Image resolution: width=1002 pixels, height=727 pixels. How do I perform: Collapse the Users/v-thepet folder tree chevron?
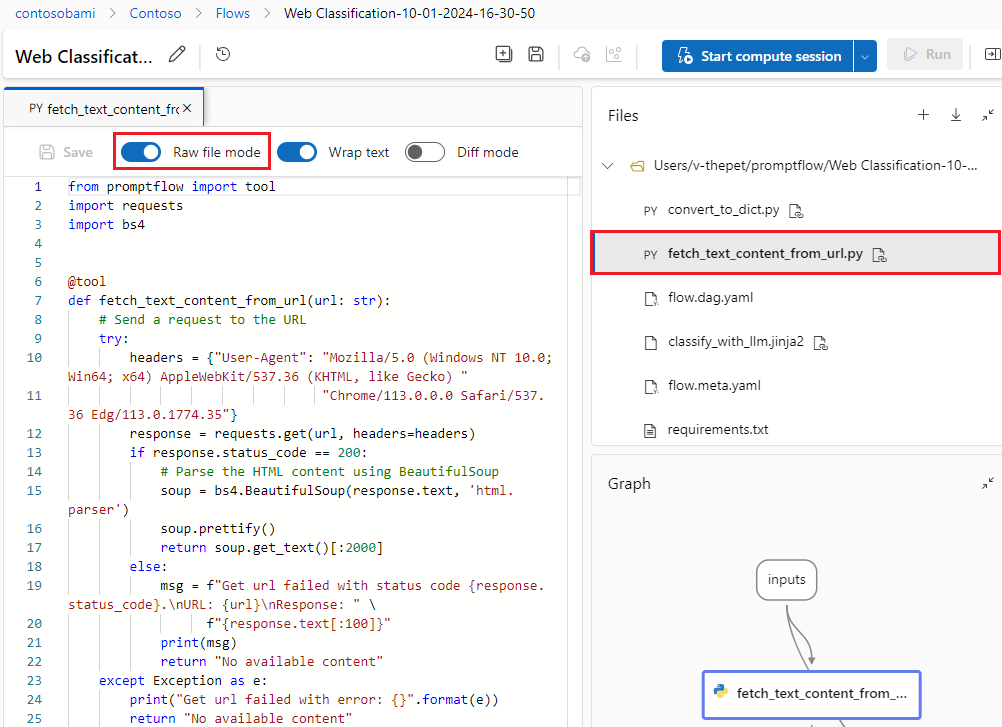pos(608,166)
